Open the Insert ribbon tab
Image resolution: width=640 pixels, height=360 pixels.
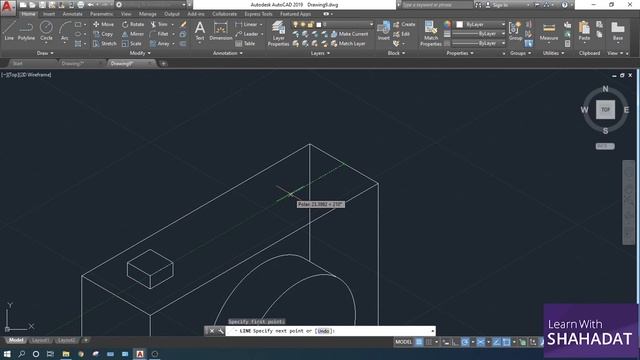tap(49, 14)
